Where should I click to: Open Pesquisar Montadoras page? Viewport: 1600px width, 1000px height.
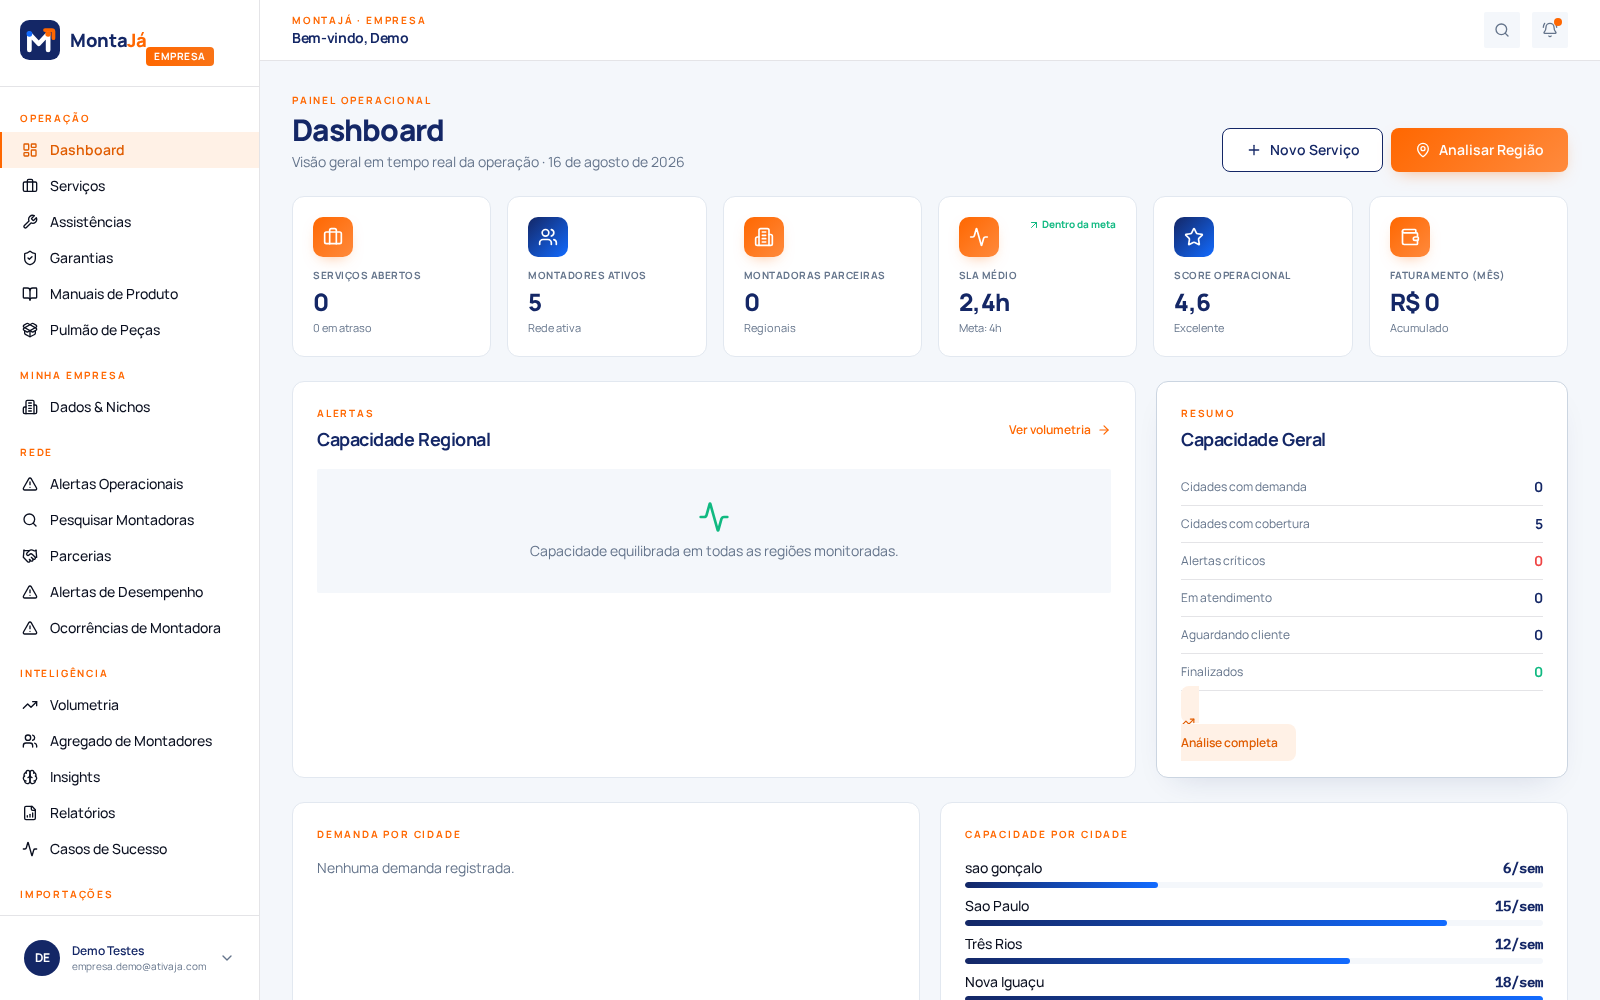pyautogui.click(x=130, y=520)
